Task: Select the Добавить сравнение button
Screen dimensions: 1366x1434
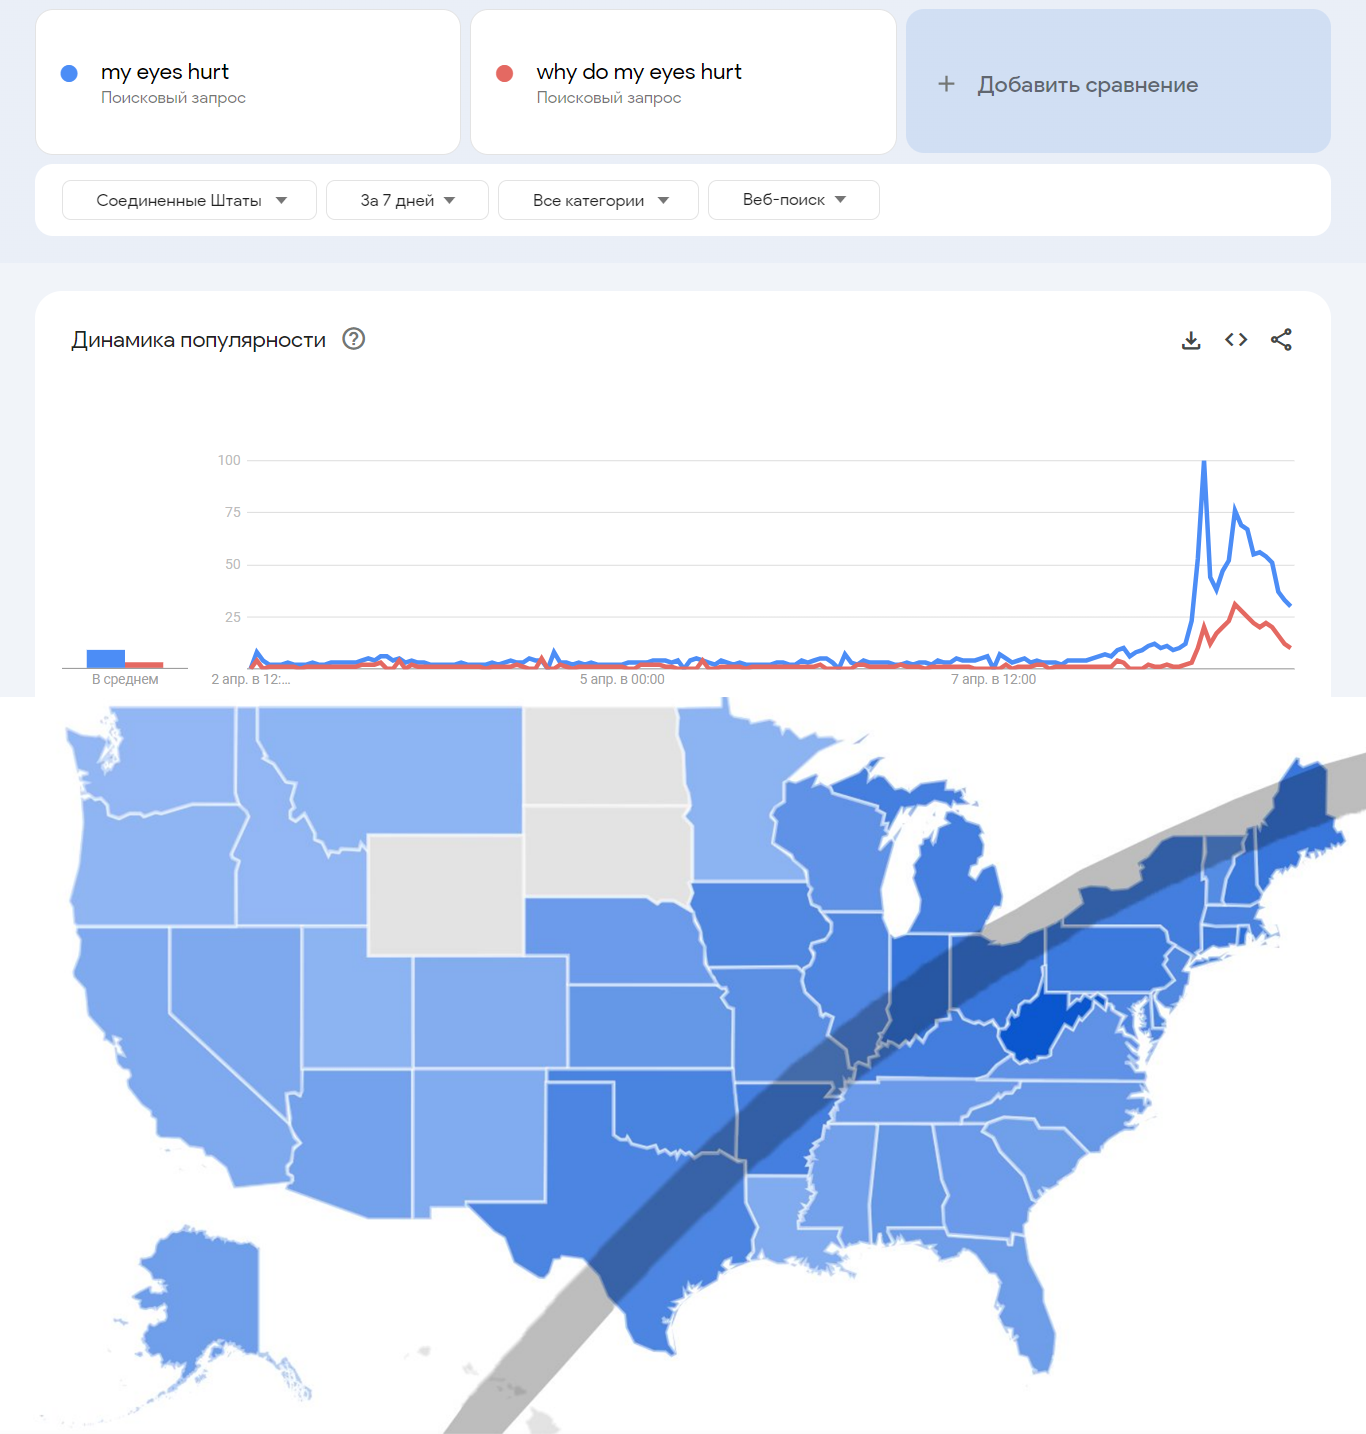Action: coord(1118,82)
